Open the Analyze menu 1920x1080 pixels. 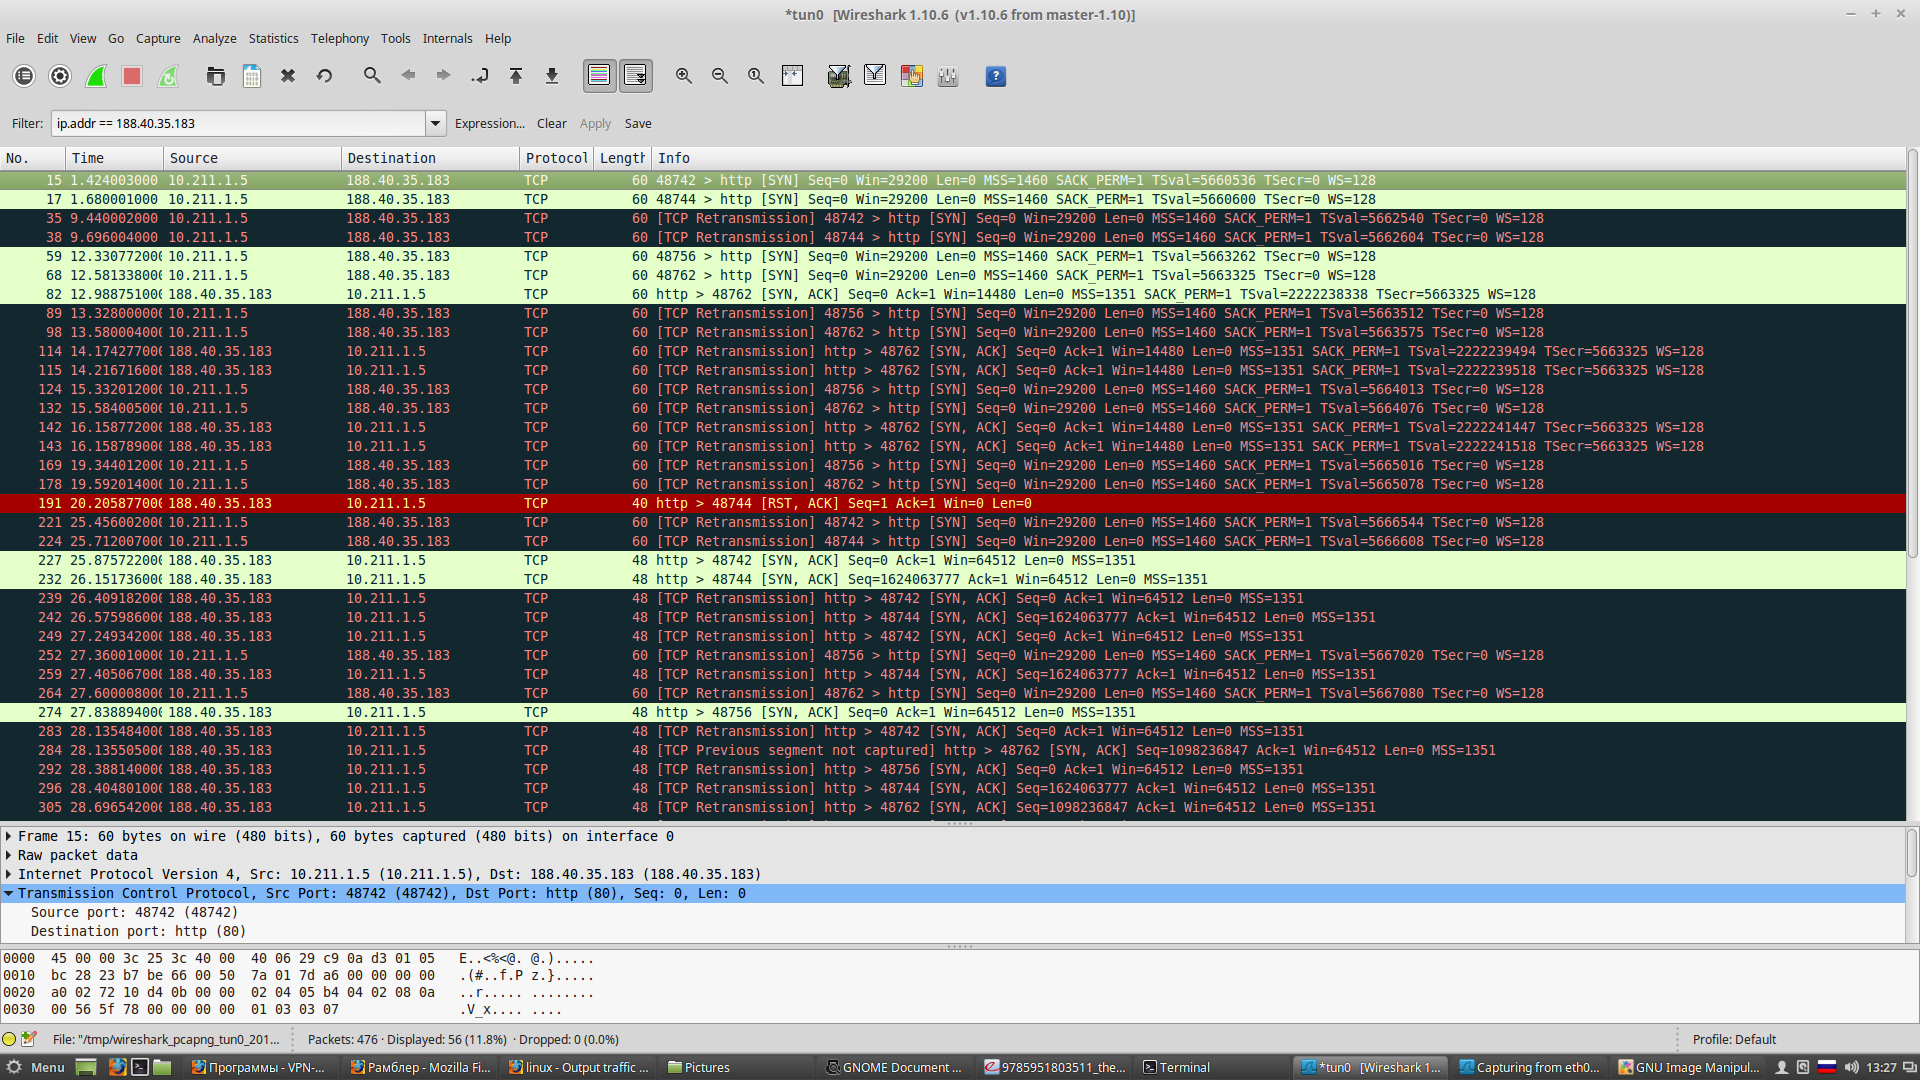214,38
